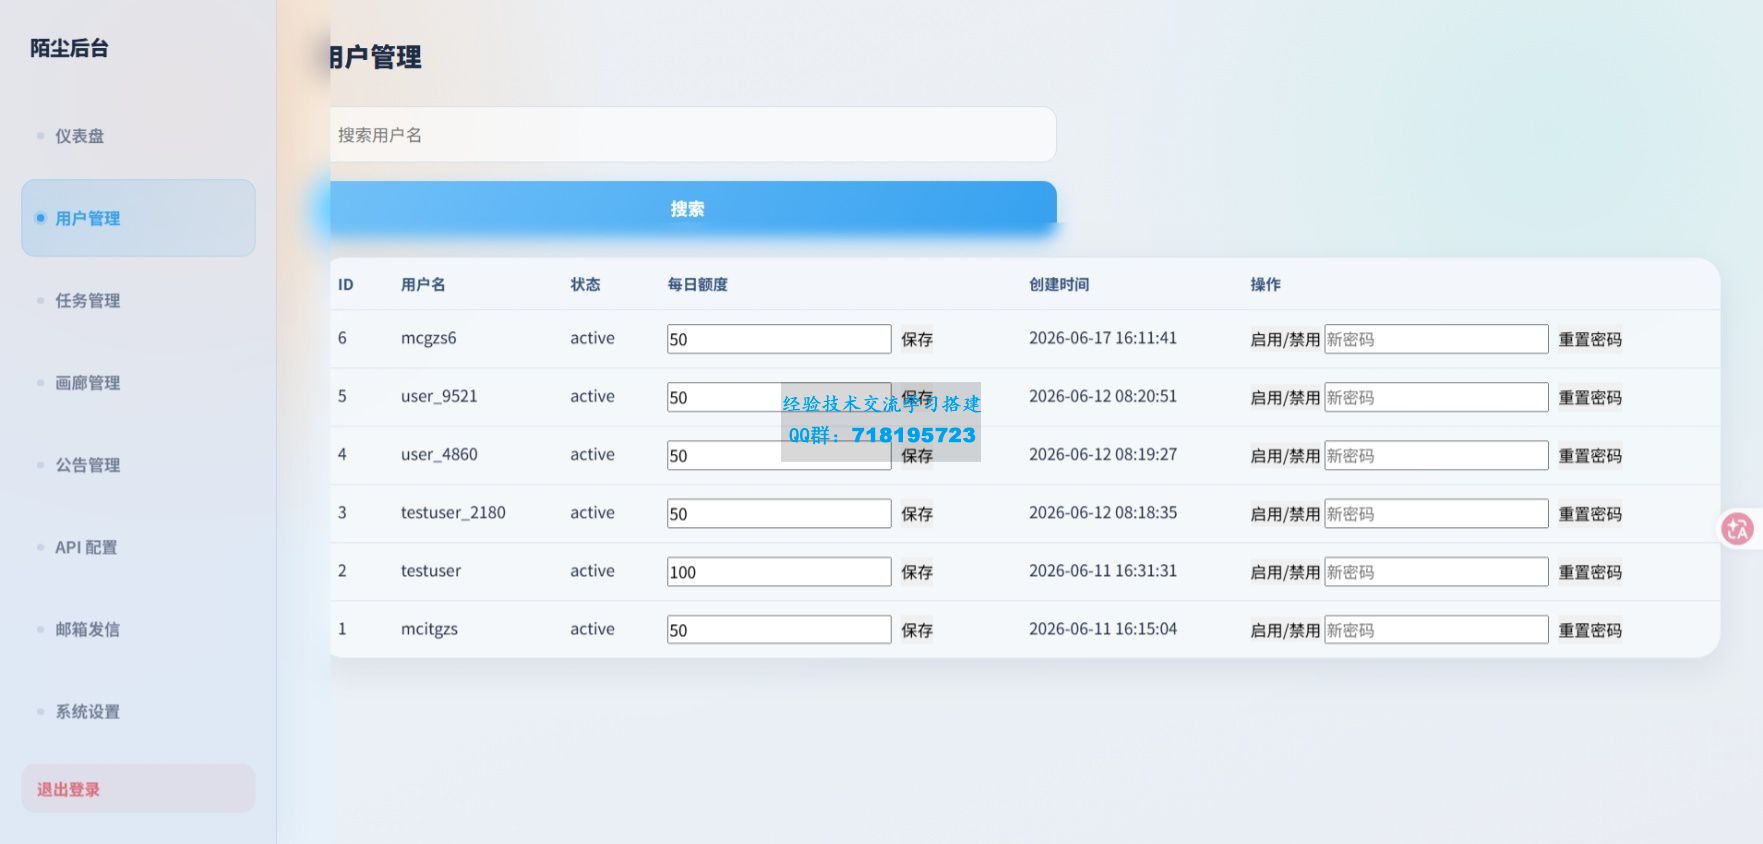Click the 新密码 field for testuser_2180
This screenshot has width=1763, height=844.
click(x=1436, y=514)
